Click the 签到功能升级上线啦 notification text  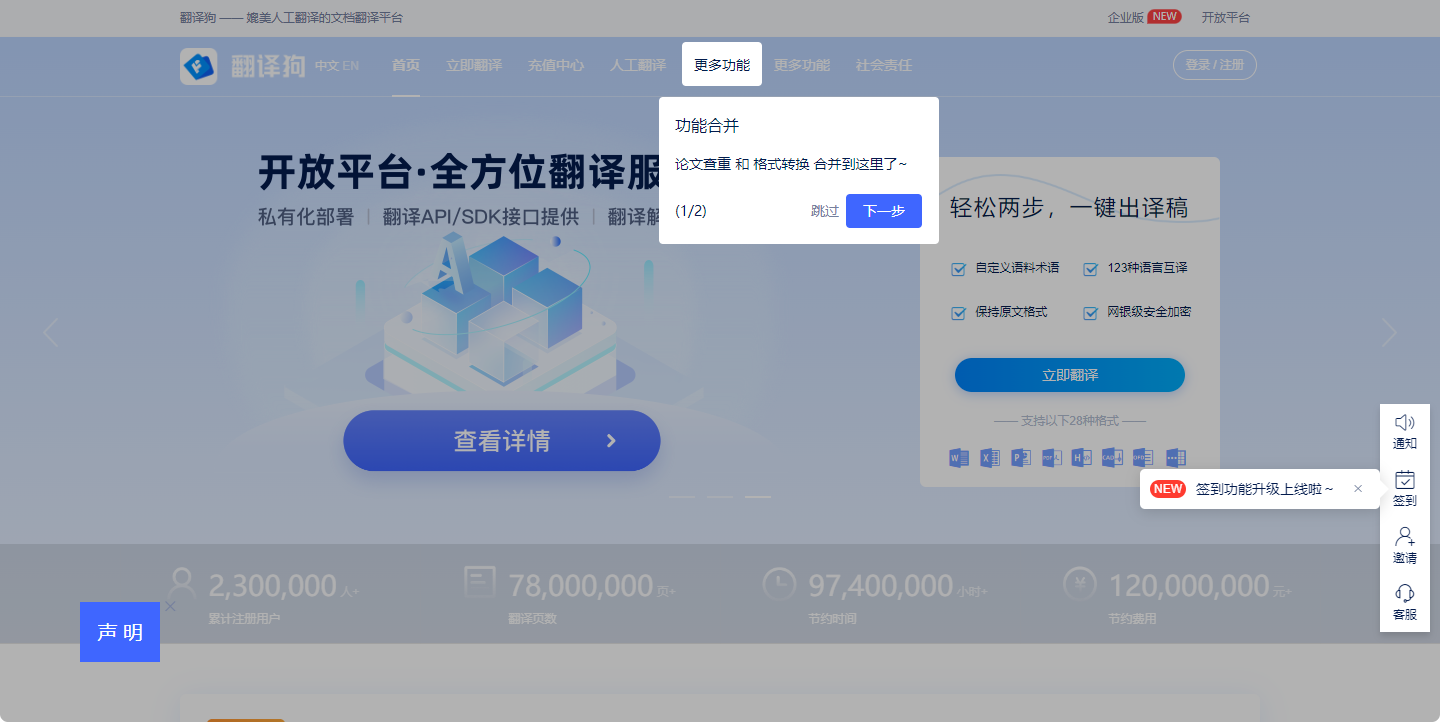click(1264, 489)
